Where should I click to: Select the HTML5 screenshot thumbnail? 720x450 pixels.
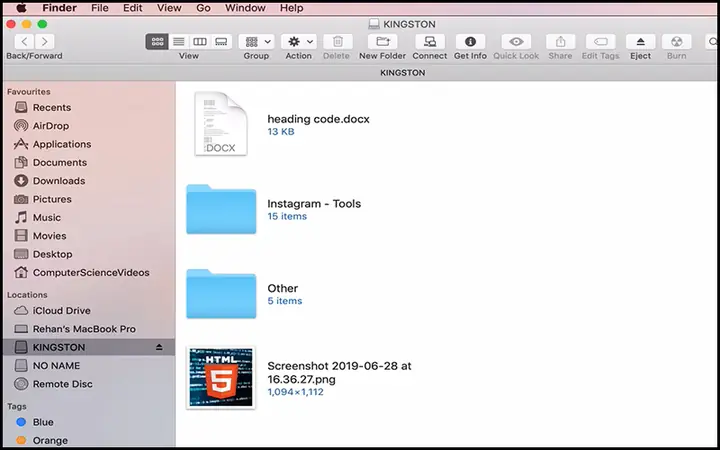pos(221,377)
